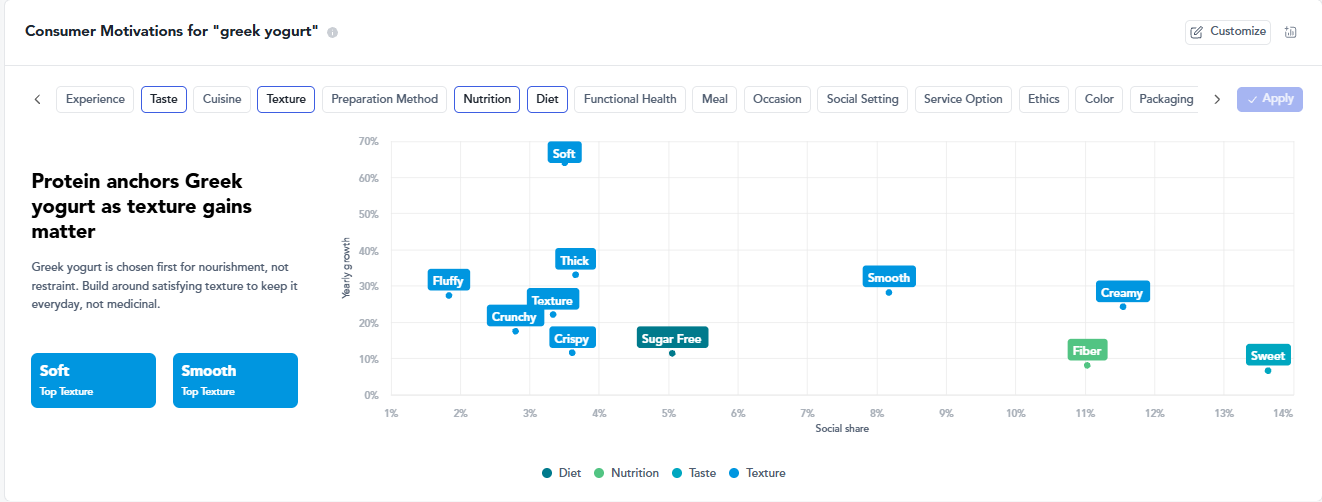Click the "Yearly growth" axis title
This screenshot has height=502, width=1322.
(x=346, y=268)
